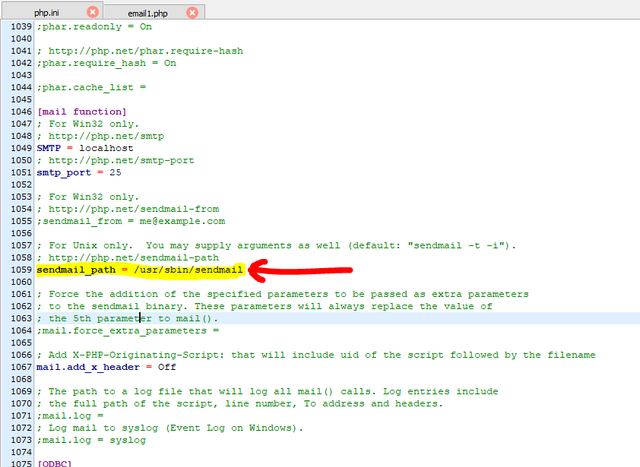Click the ;phar.readonly = On line
640x467 pixels.
[94, 27]
